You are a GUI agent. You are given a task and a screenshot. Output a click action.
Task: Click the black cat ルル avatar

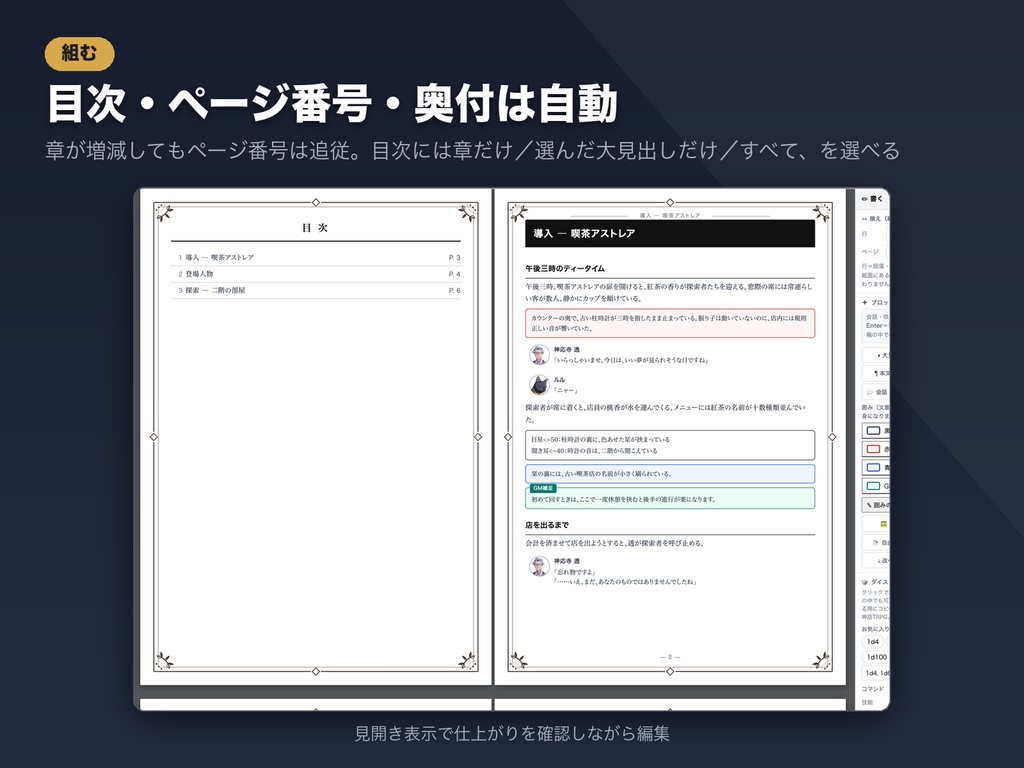[x=539, y=385]
